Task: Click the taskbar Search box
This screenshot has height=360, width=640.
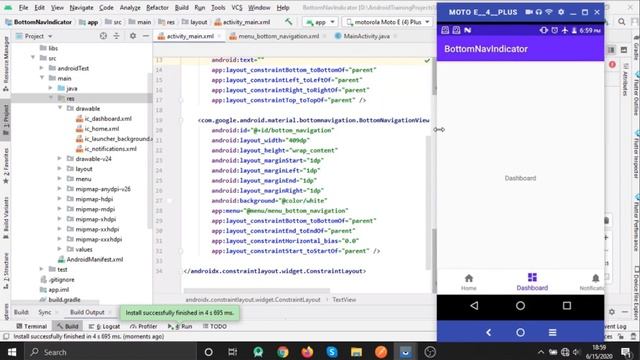Action: pos(110,352)
